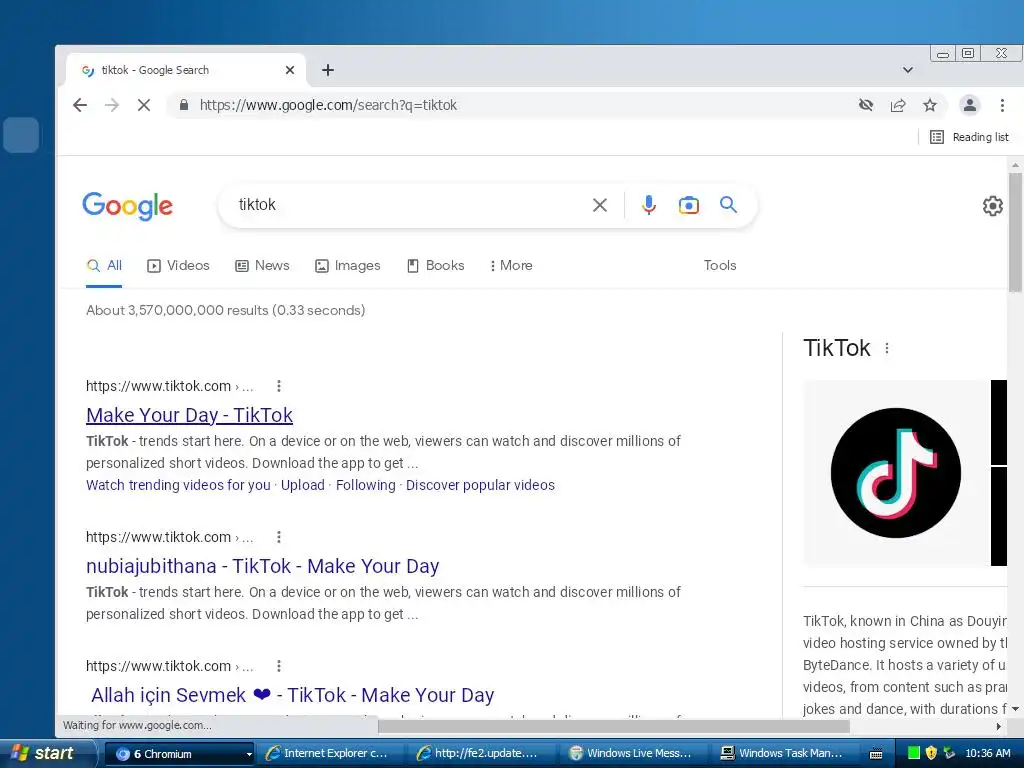Screen dimensions: 1024x768
Task: Open the profile avatar menu
Action: (x=970, y=105)
